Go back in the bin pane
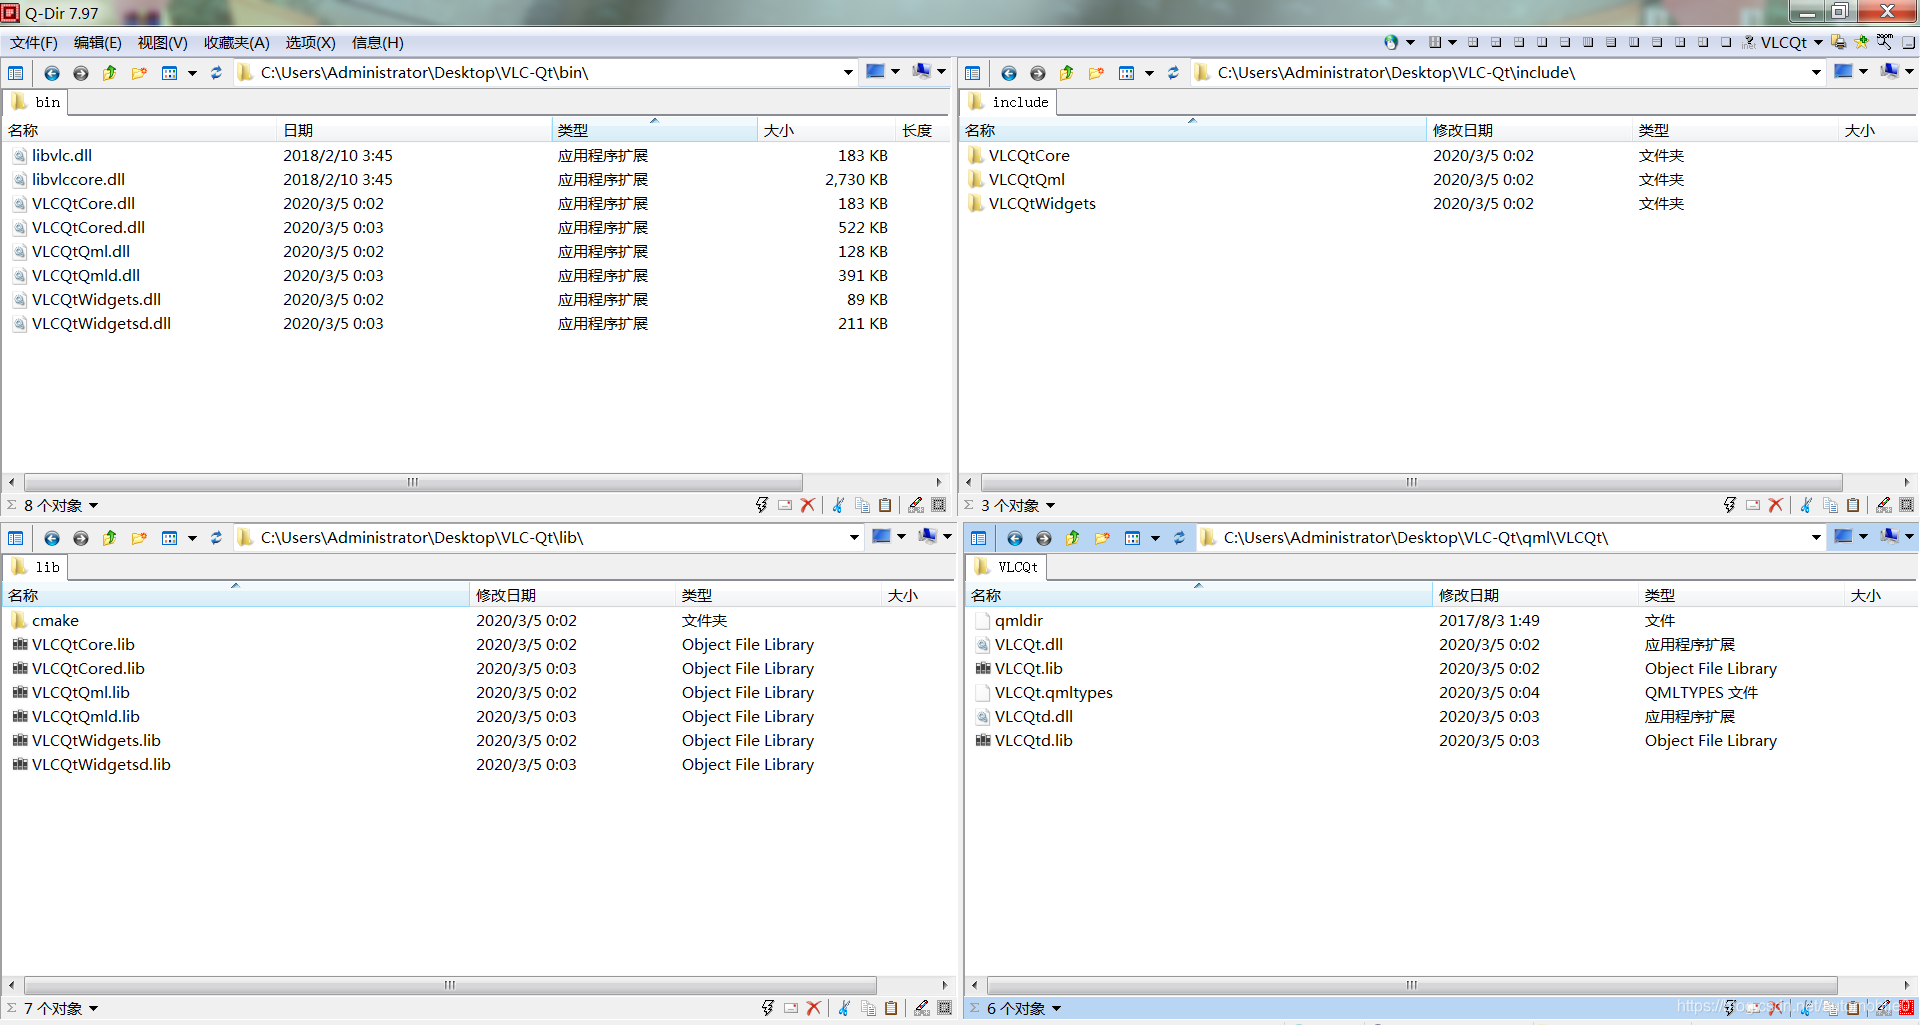Viewport: 1920px width, 1025px height. coord(52,73)
